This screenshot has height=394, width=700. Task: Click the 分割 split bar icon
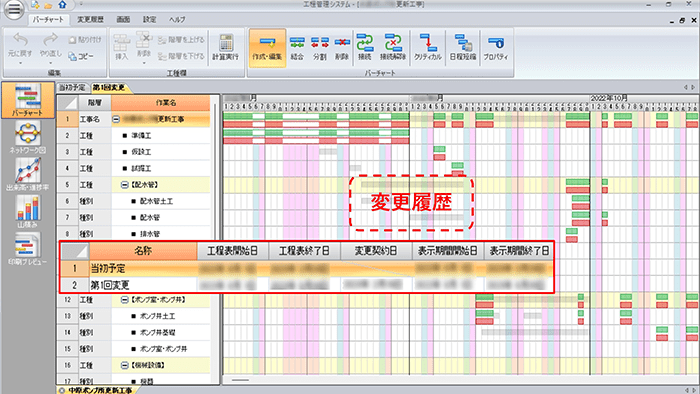click(320, 48)
